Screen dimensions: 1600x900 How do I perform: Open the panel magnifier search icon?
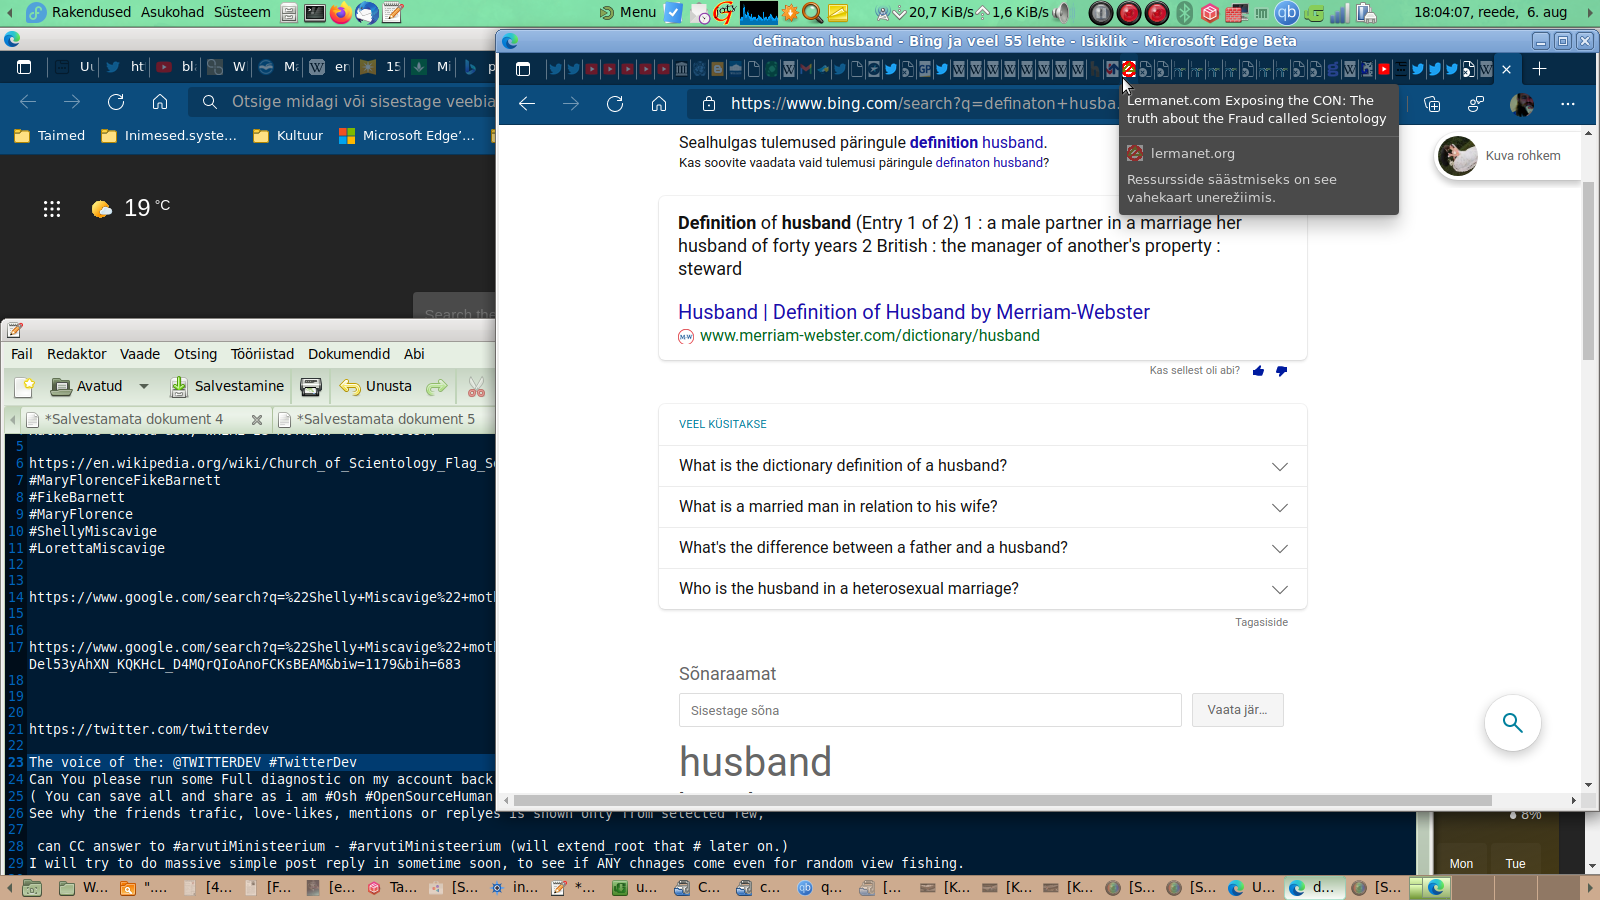(812, 13)
